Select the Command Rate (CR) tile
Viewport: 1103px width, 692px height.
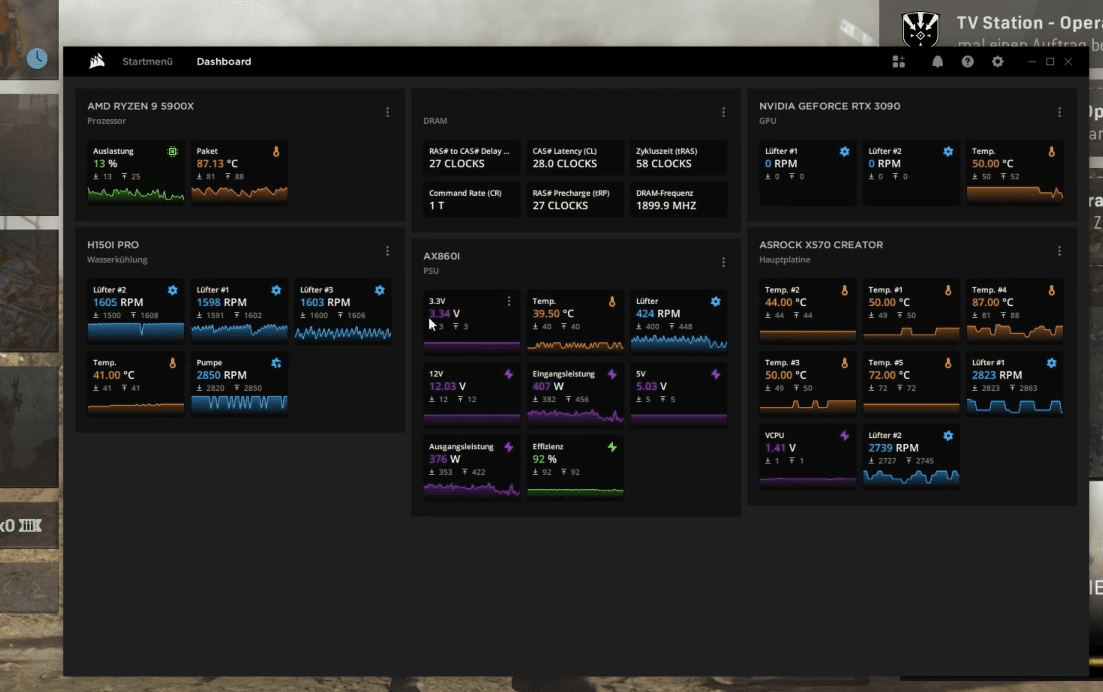471,200
